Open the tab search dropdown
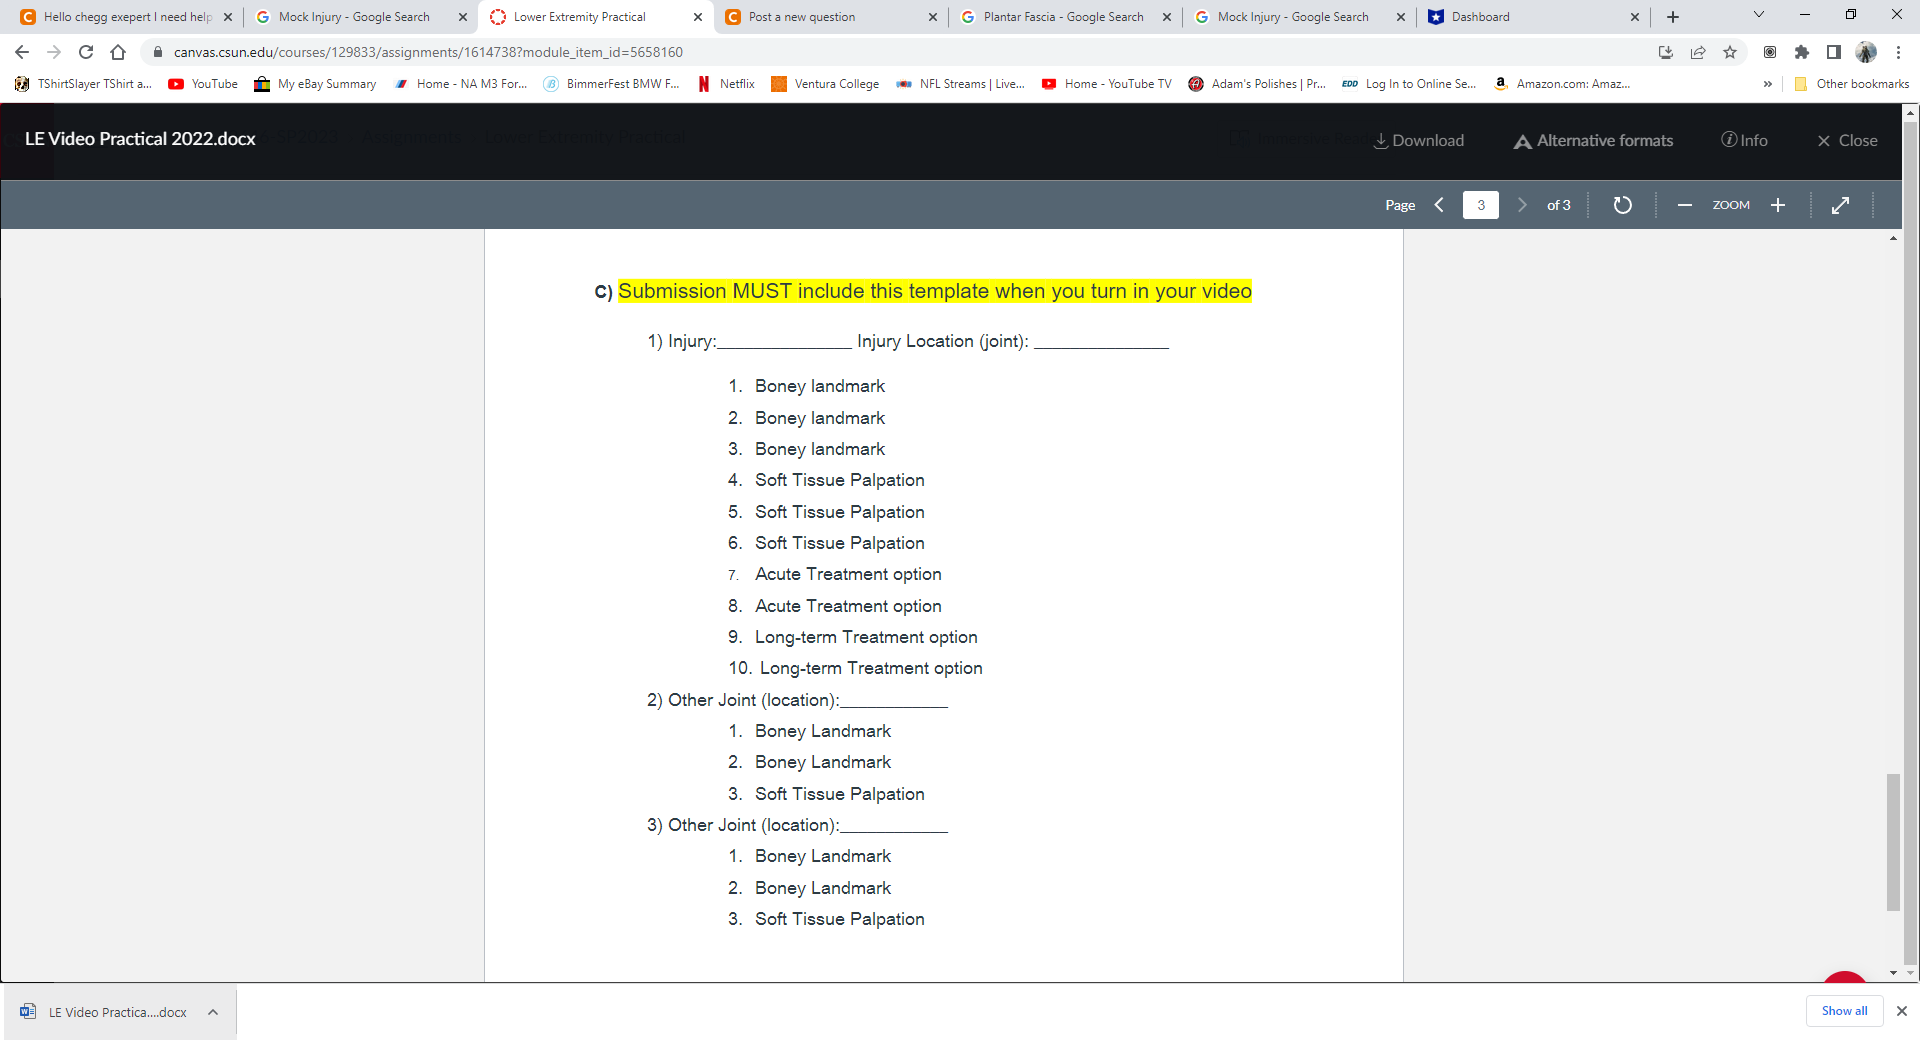The width and height of the screenshot is (1920, 1040). 1758,16
